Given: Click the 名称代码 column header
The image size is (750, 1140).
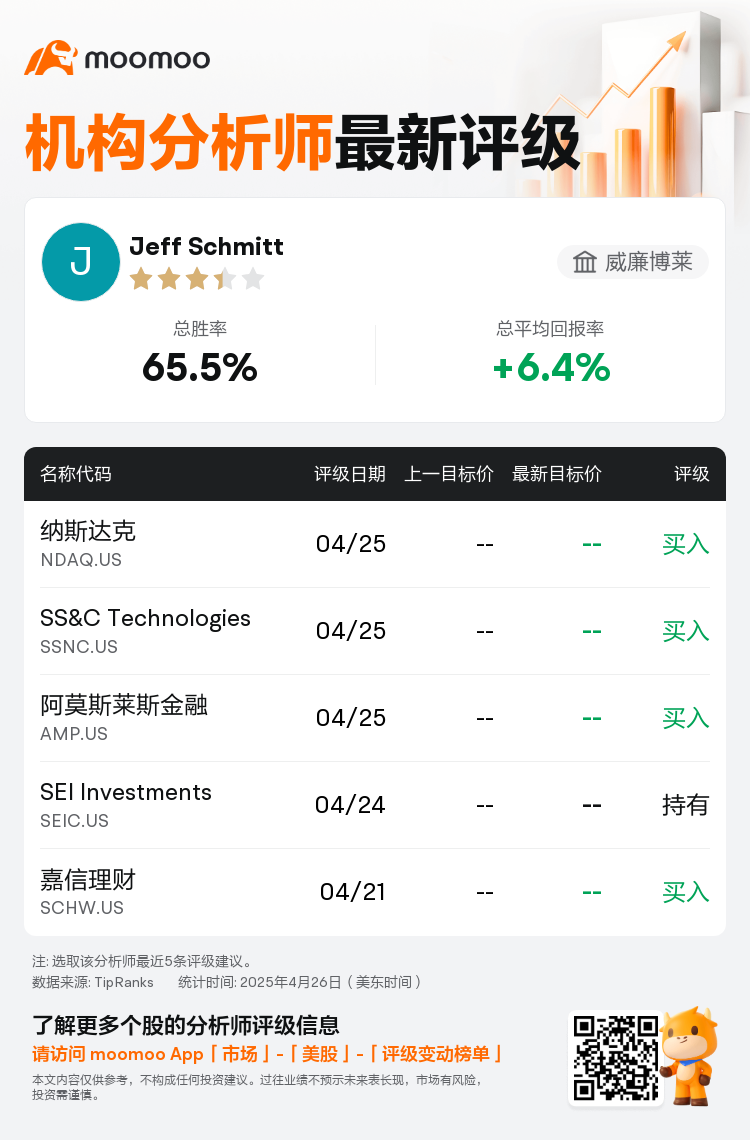Looking at the screenshot, I should pyautogui.click(x=76, y=474).
